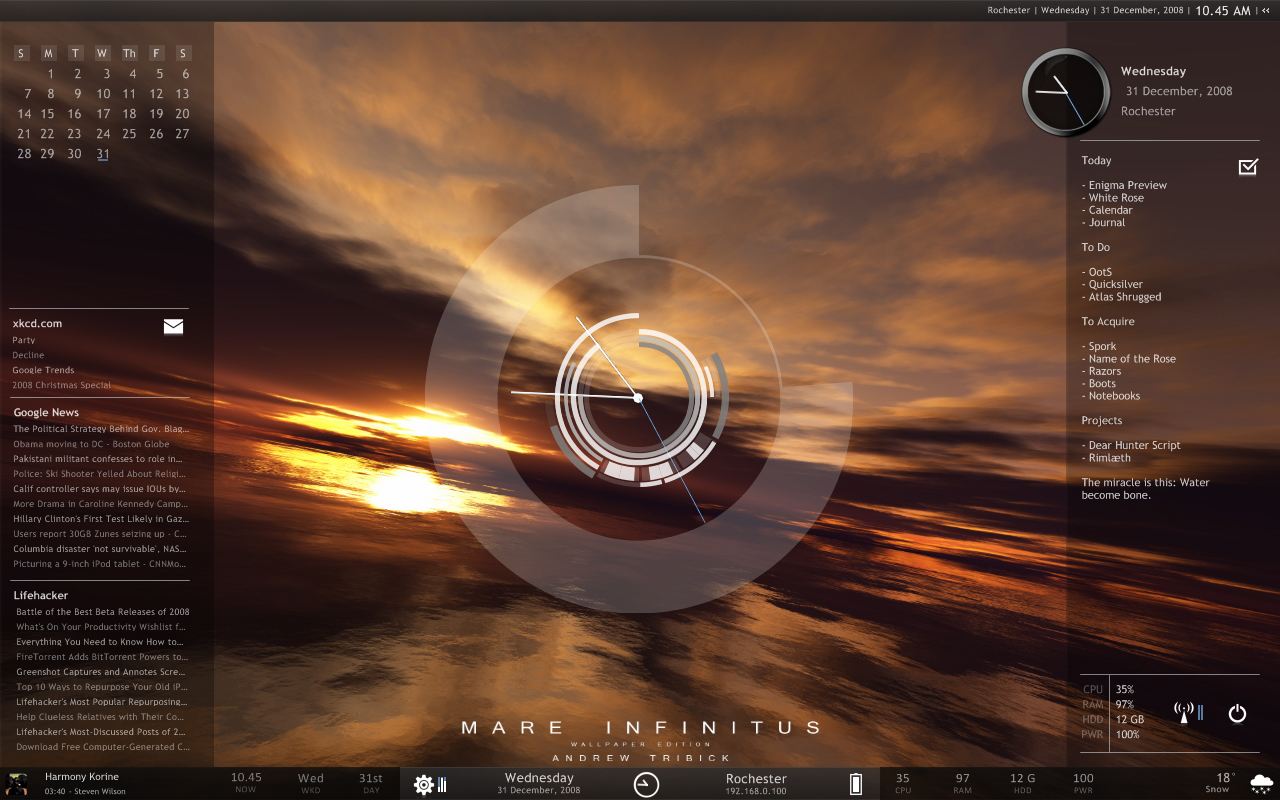This screenshot has height=800, width=1280.
Task: Click 'Enigma Preview' in the Today list
Action: (1127, 185)
